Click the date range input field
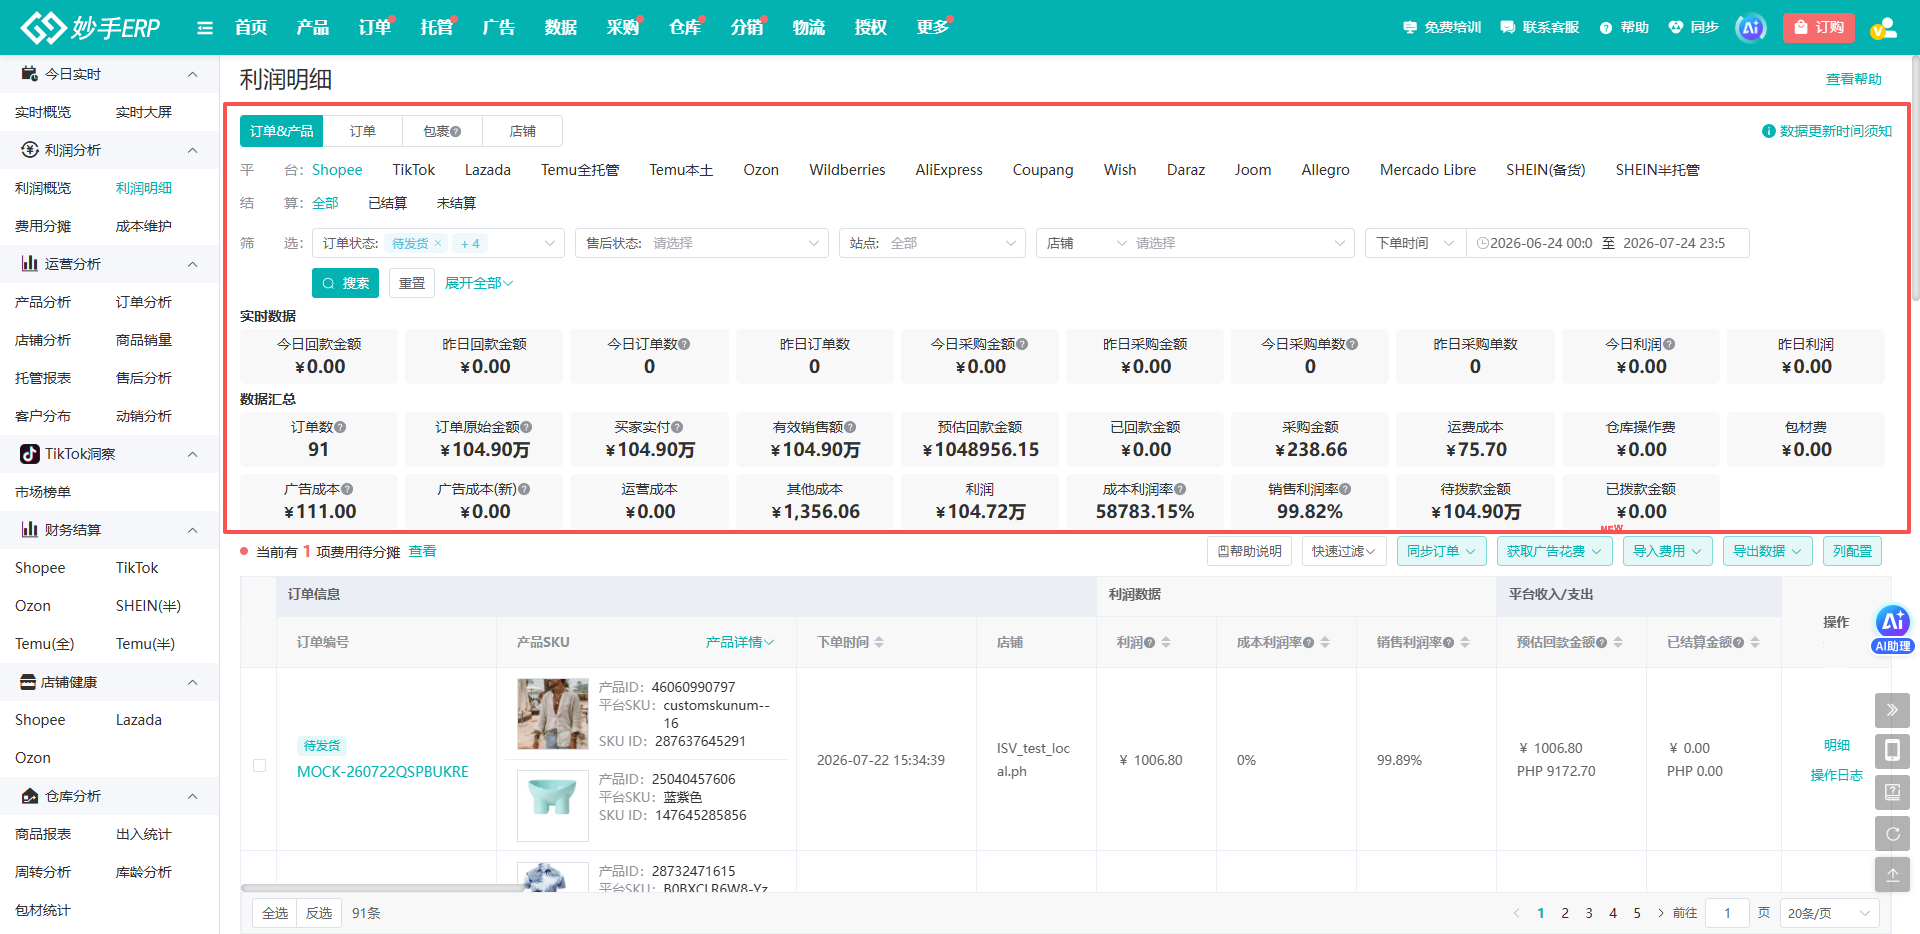The width and height of the screenshot is (1920, 934). pyautogui.click(x=1608, y=243)
